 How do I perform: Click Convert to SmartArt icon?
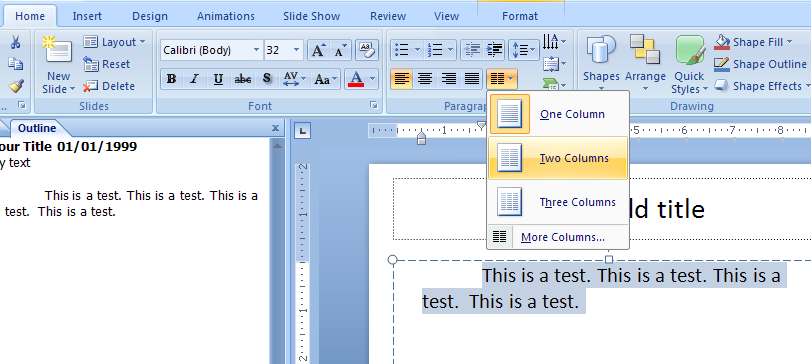coord(554,84)
